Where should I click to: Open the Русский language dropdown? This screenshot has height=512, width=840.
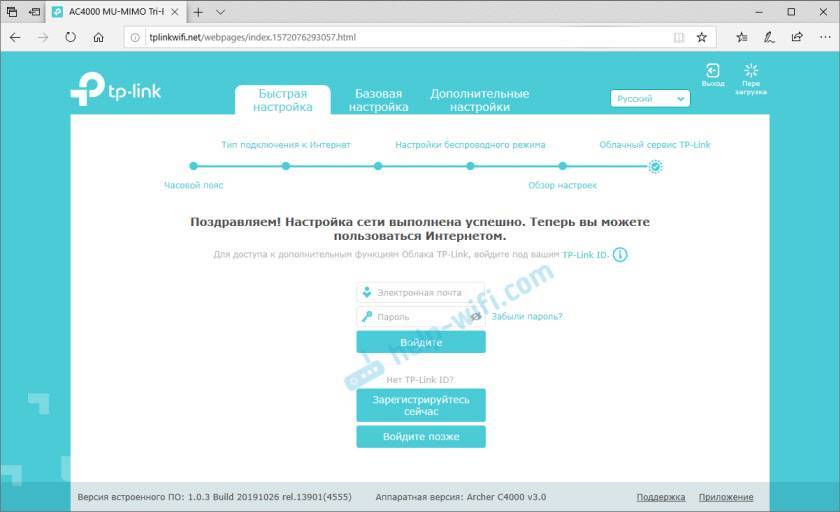pyautogui.click(x=650, y=99)
